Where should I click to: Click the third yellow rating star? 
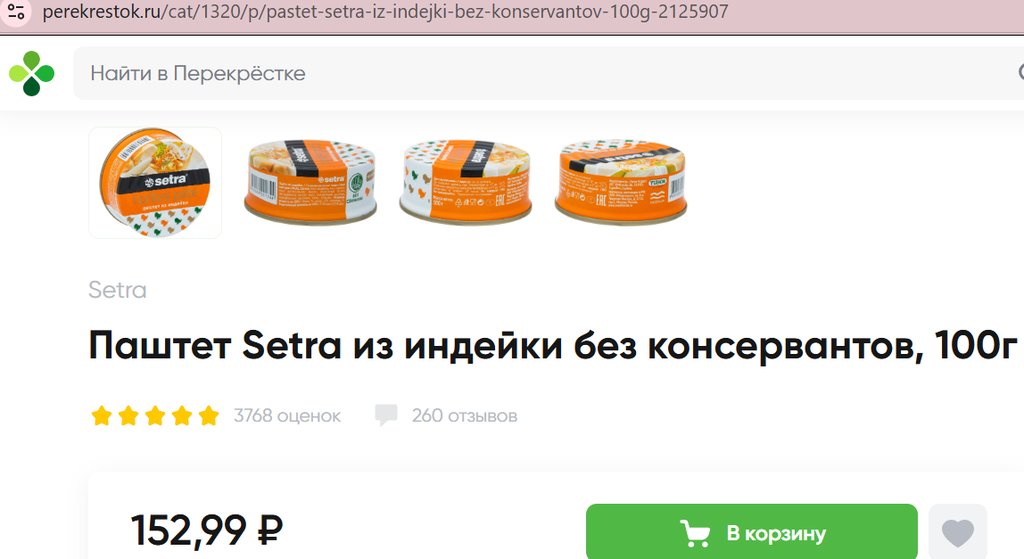155,415
